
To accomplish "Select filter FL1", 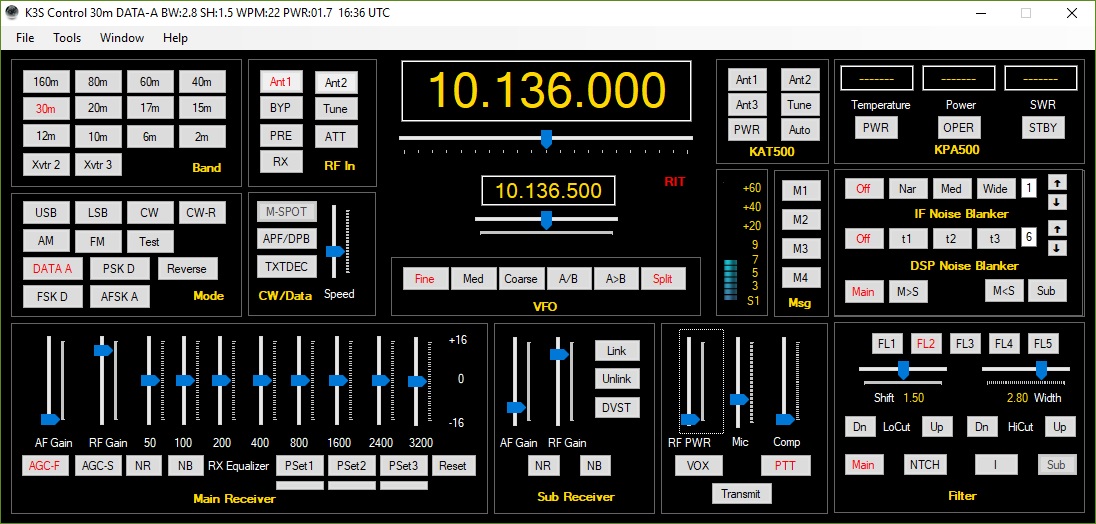I will (886, 344).
